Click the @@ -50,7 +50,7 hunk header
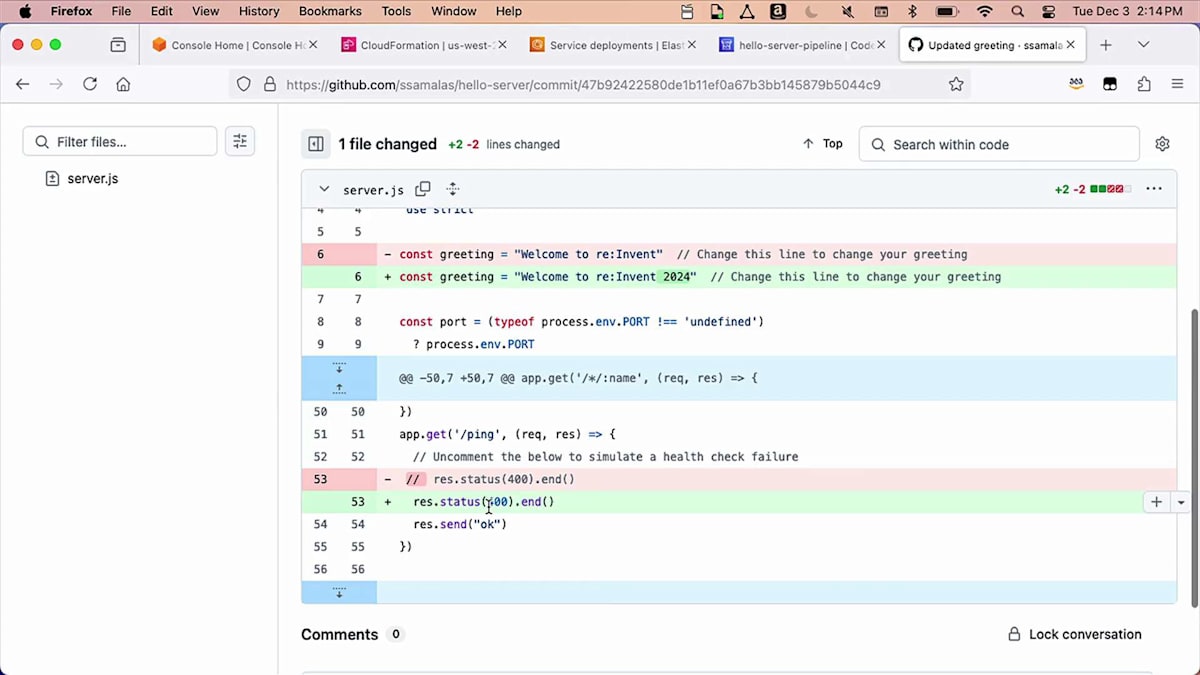Viewport: 1200px width, 675px height. point(578,378)
